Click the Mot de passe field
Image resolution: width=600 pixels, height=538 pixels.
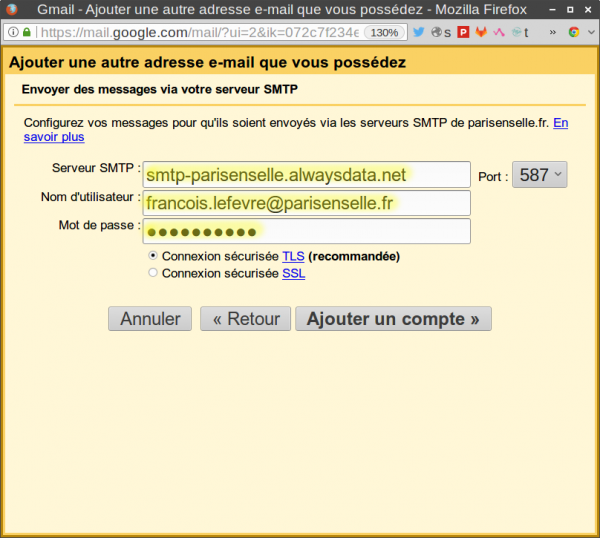[x=306, y=231]
